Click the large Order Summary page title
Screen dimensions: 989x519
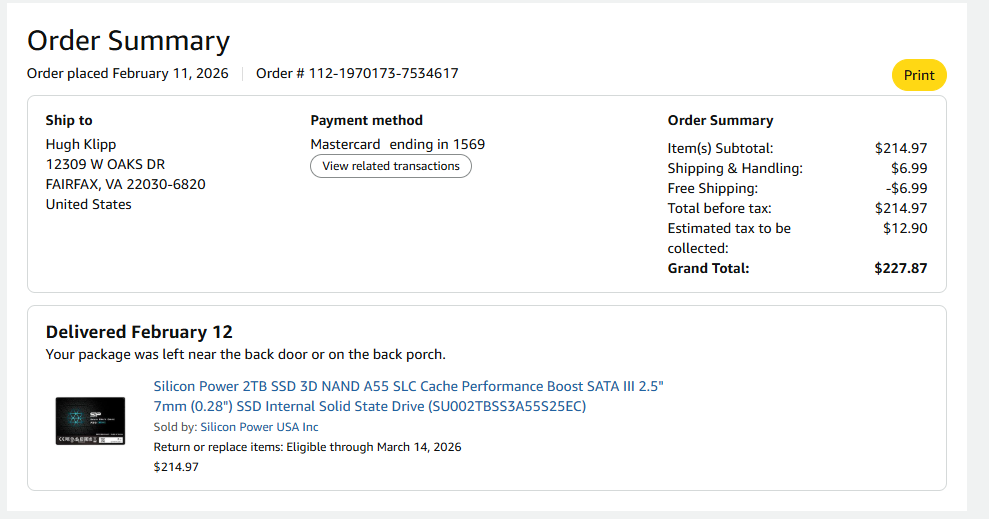point(128,41)
